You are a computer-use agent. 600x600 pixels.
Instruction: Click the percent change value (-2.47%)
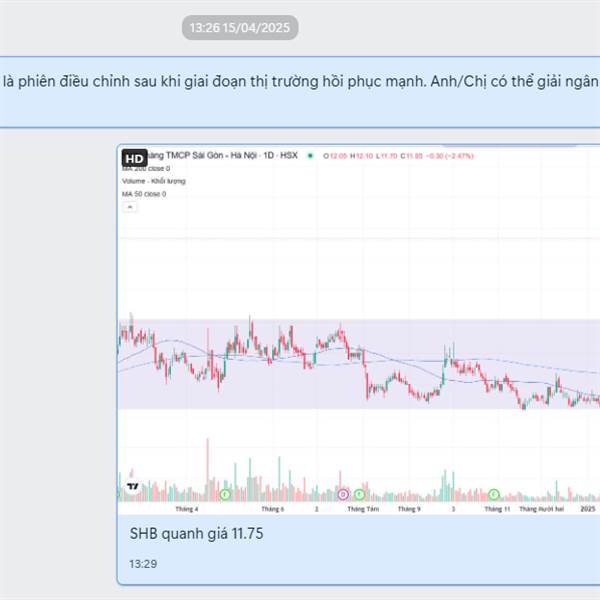click(x=460, y=156)
